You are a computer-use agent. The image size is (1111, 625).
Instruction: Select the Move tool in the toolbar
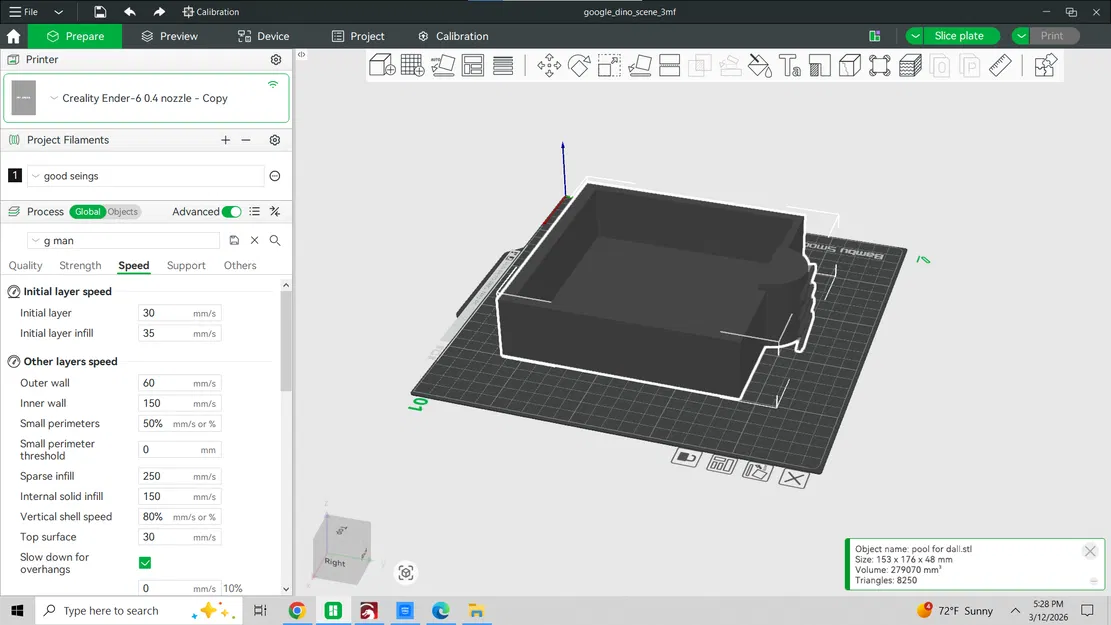point(547,65)
